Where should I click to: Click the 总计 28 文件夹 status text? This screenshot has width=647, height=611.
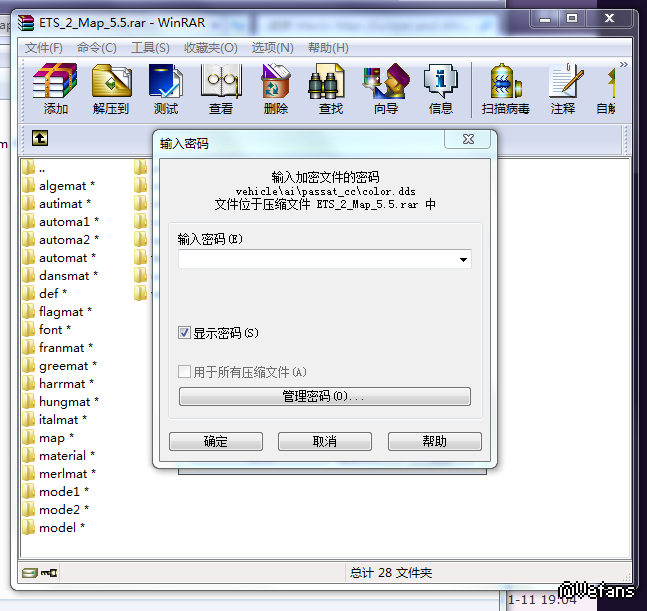click(x=391, y=573)
